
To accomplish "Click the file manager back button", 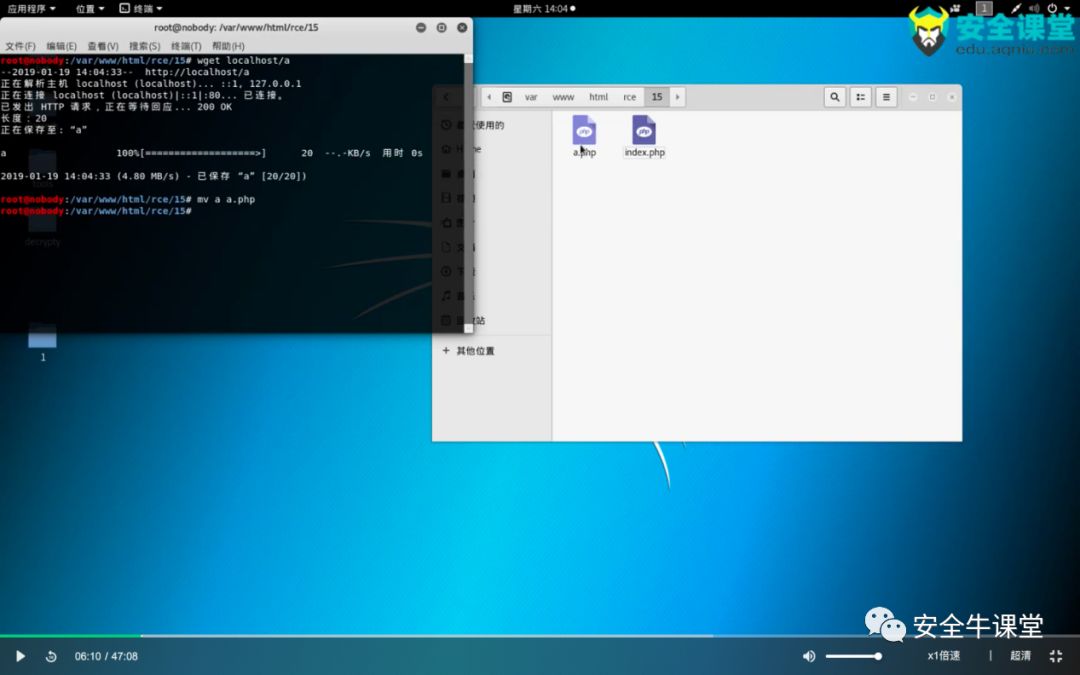I will (x=446, y=97).
